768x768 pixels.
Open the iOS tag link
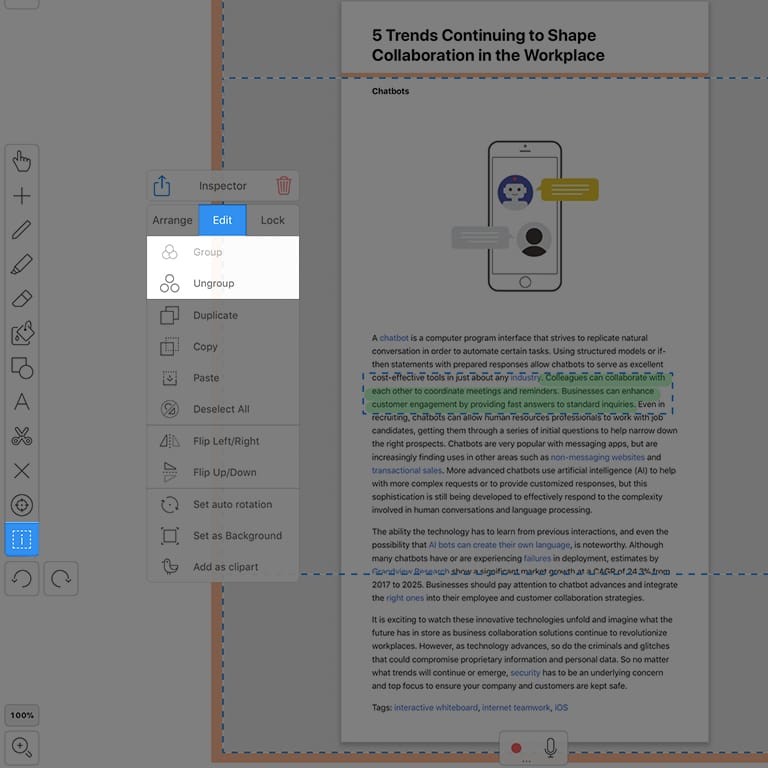(x=561, y=707)
